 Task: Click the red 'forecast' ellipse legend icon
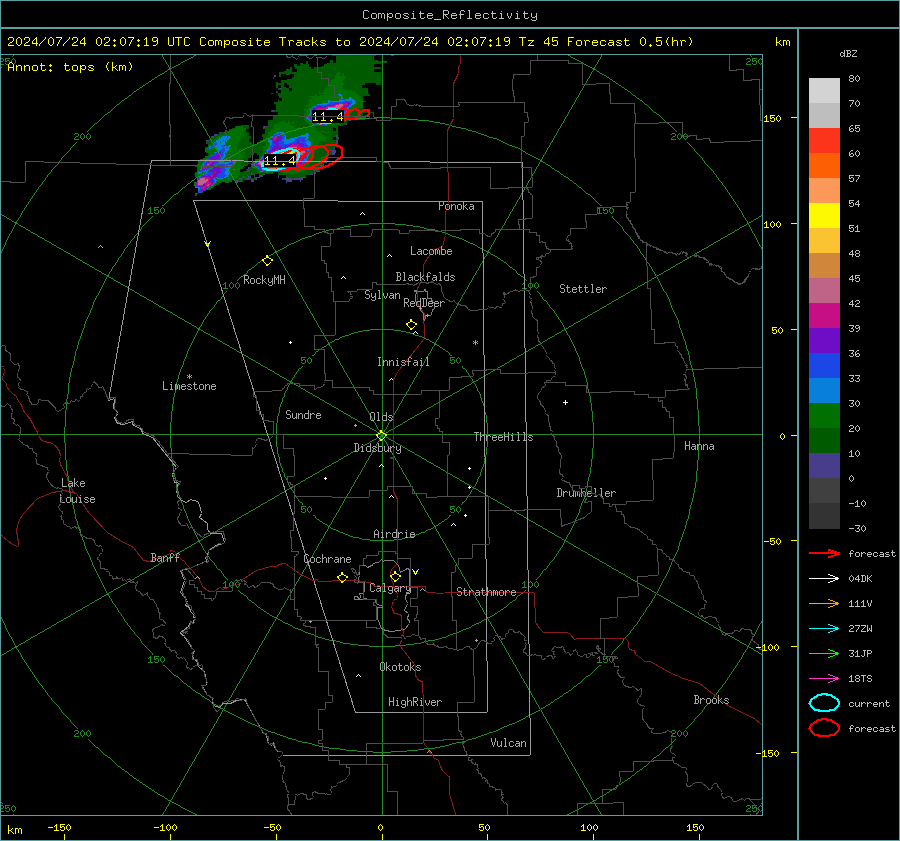(824, 728)
